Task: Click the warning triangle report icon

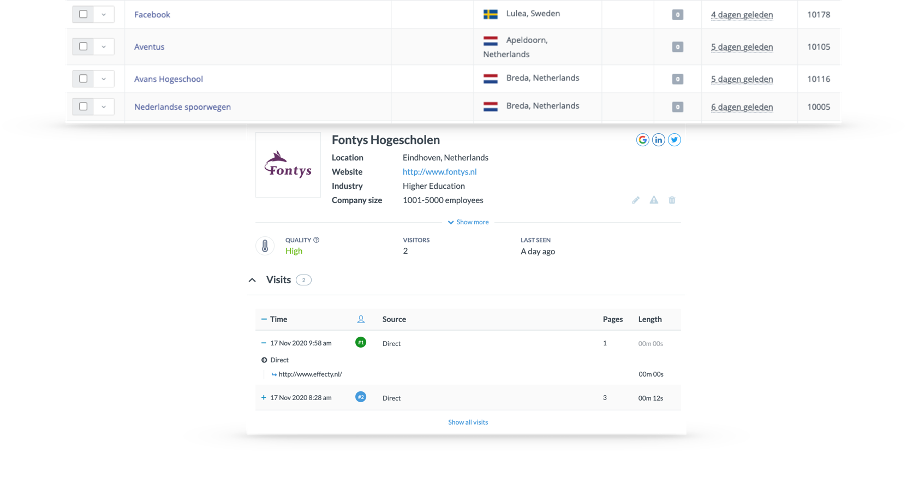Action: (x=654, y=200)
